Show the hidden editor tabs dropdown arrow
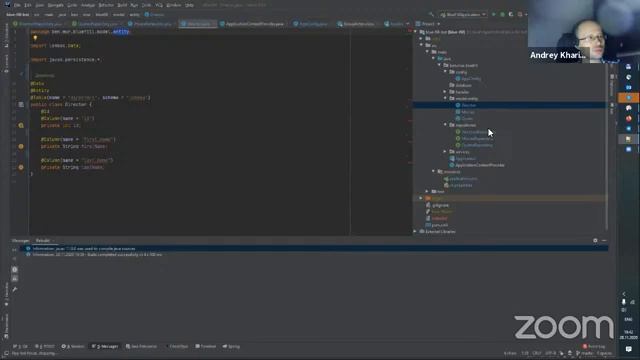This screenshot has width=640, height=360. click(x=408, y=24)
